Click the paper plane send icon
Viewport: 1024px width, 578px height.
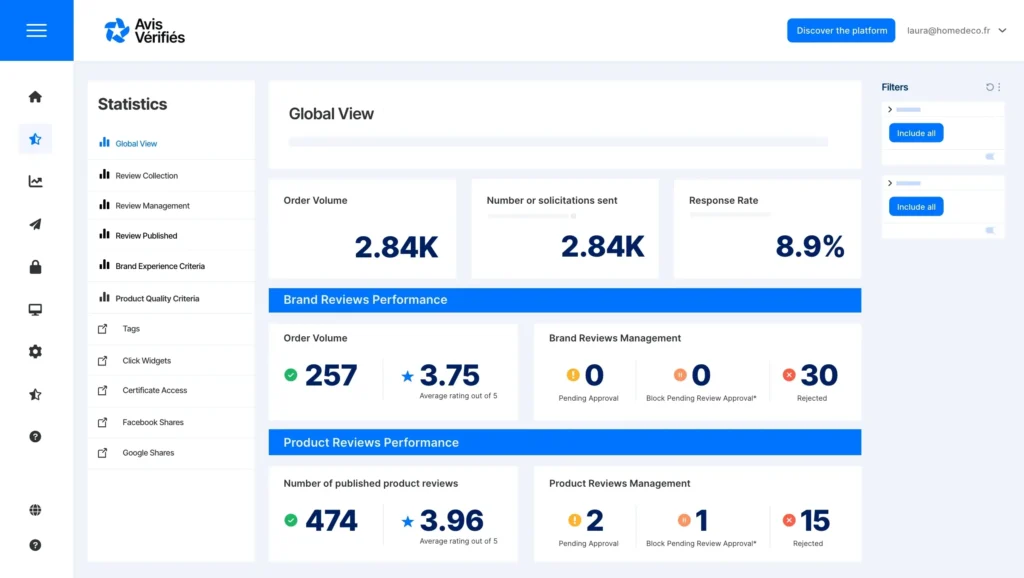tap(35, 224)
